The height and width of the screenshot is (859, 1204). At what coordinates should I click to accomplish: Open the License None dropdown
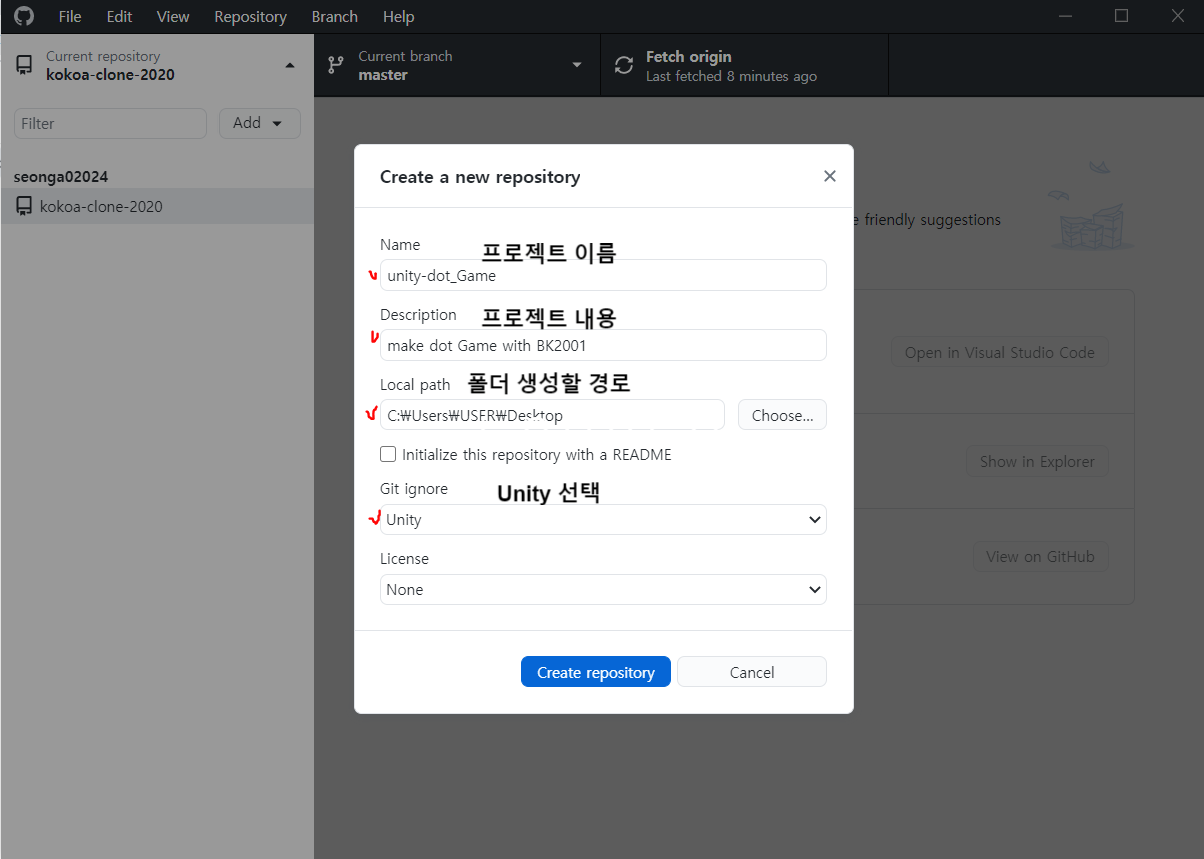point(603,590)
